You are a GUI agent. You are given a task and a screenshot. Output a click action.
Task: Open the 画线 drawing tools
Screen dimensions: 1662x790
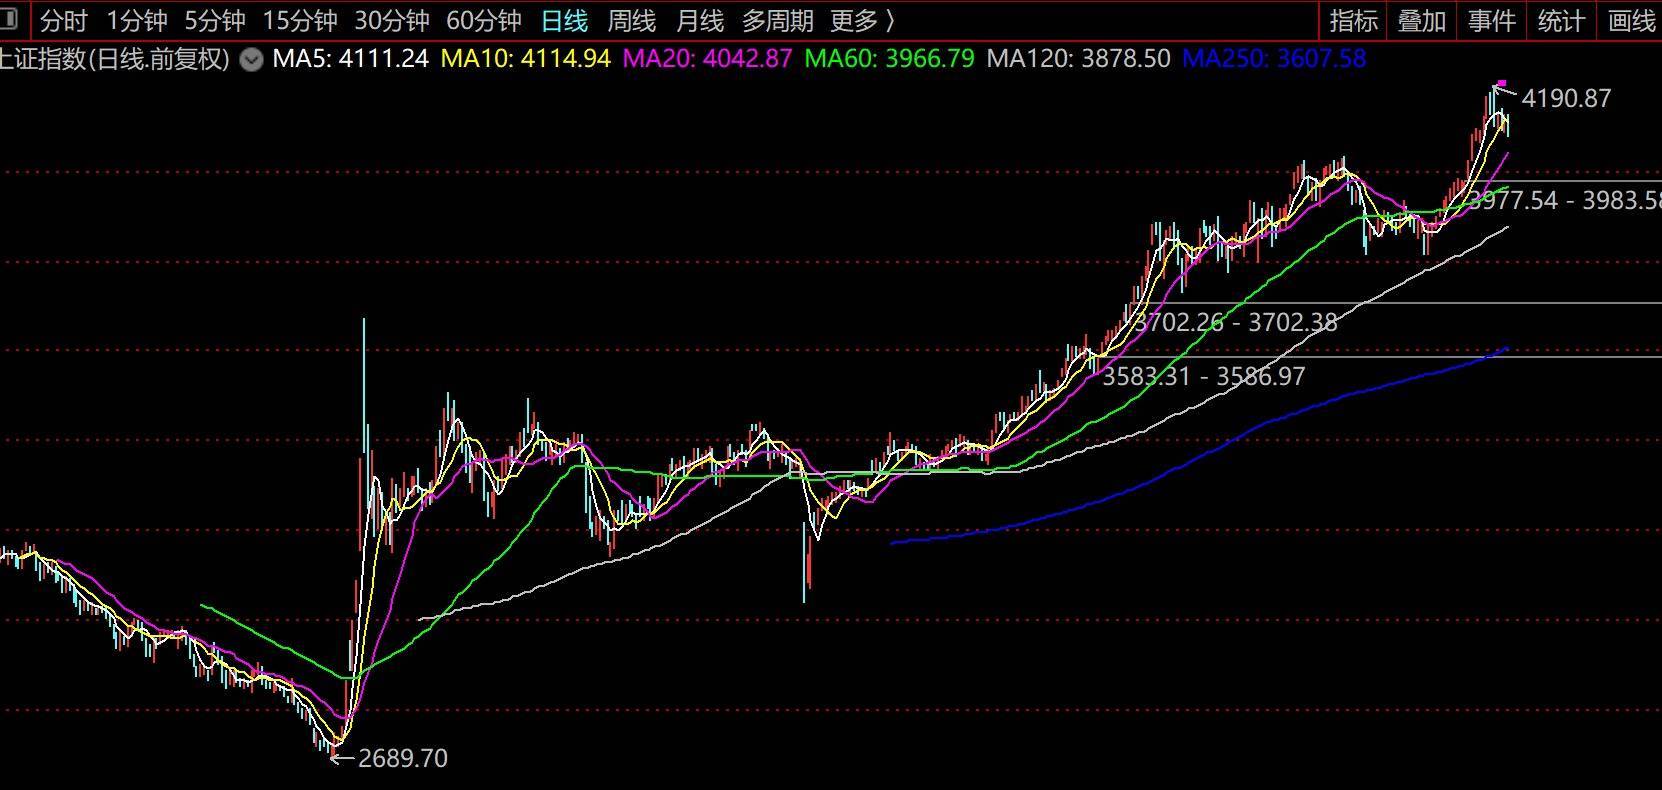point(1631,20)
